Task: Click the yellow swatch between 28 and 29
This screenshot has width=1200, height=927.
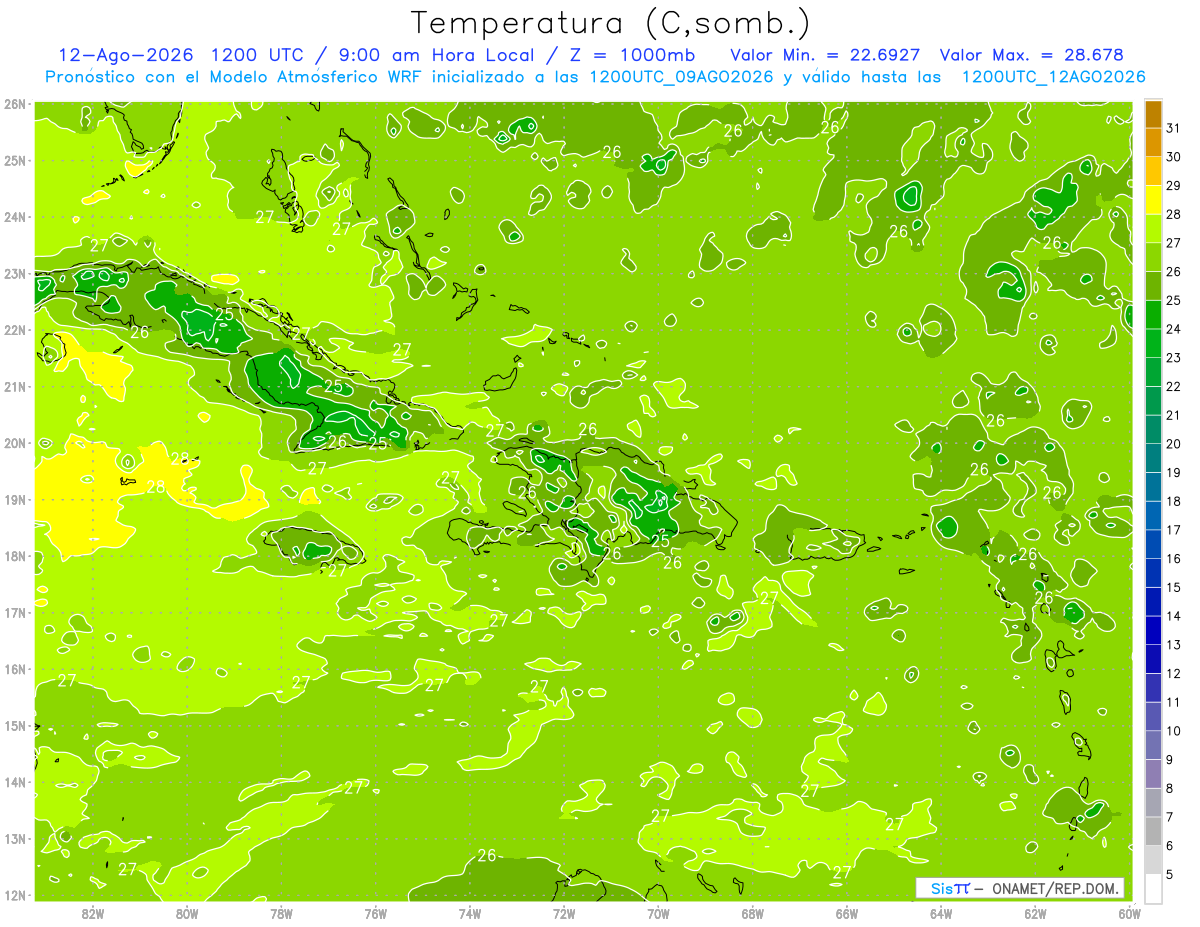Action: point(1153,200)
